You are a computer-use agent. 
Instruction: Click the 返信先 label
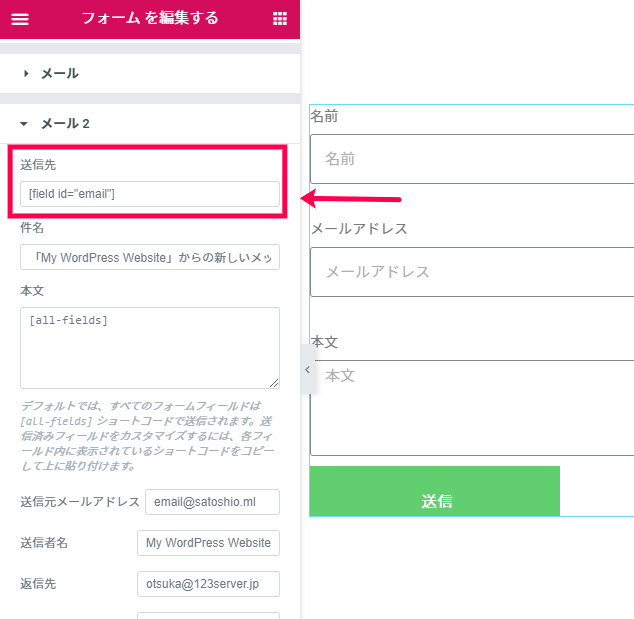(x=38, y=584)
